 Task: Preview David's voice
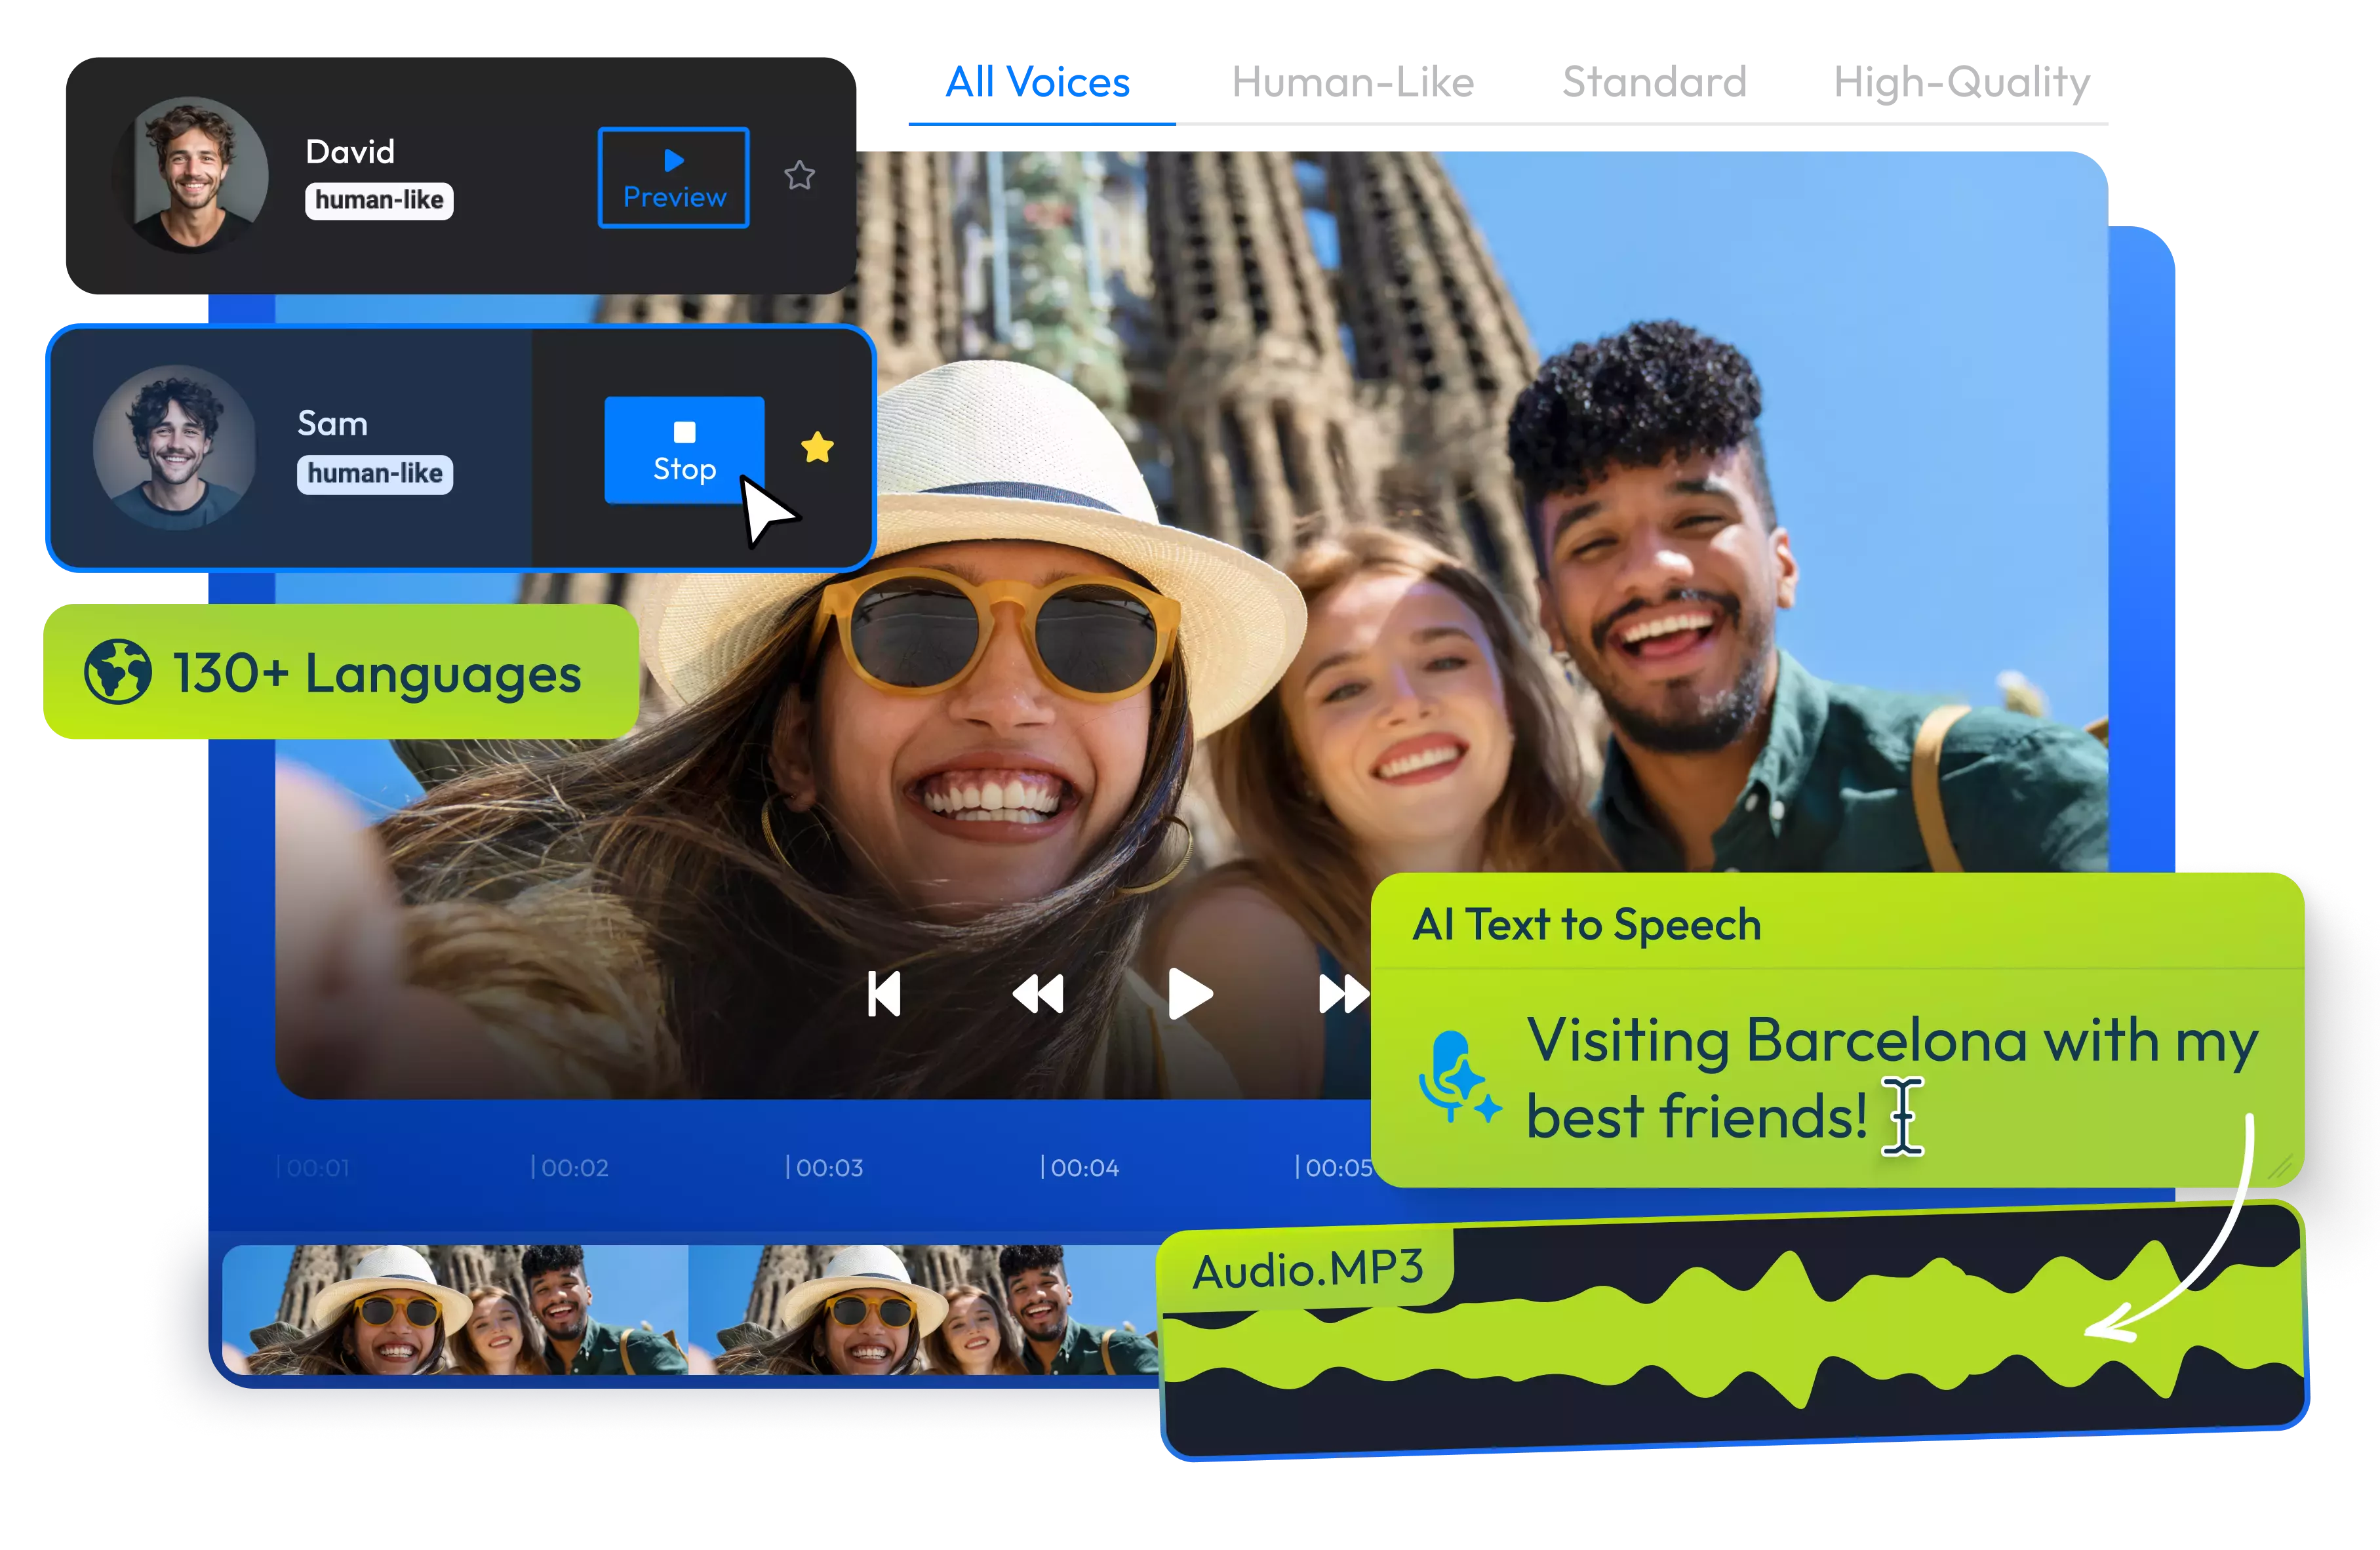tap(673, 178)
